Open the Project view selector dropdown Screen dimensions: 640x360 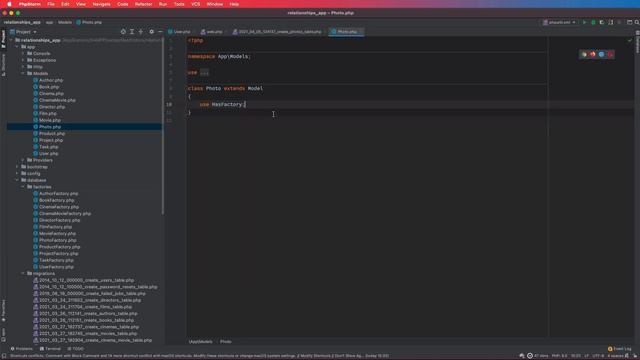coord(23,31)
